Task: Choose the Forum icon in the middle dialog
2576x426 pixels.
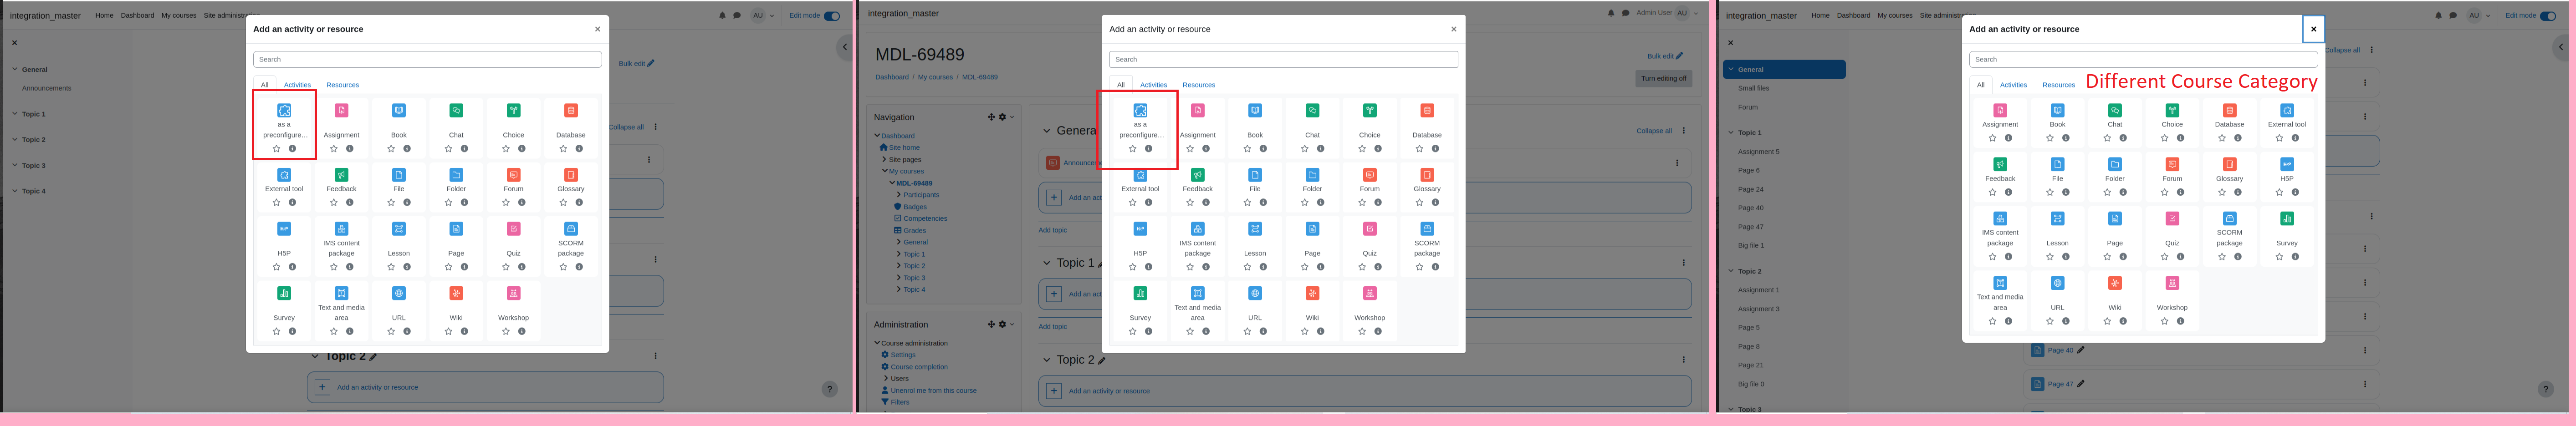Action: click(x=1370, y=175)
